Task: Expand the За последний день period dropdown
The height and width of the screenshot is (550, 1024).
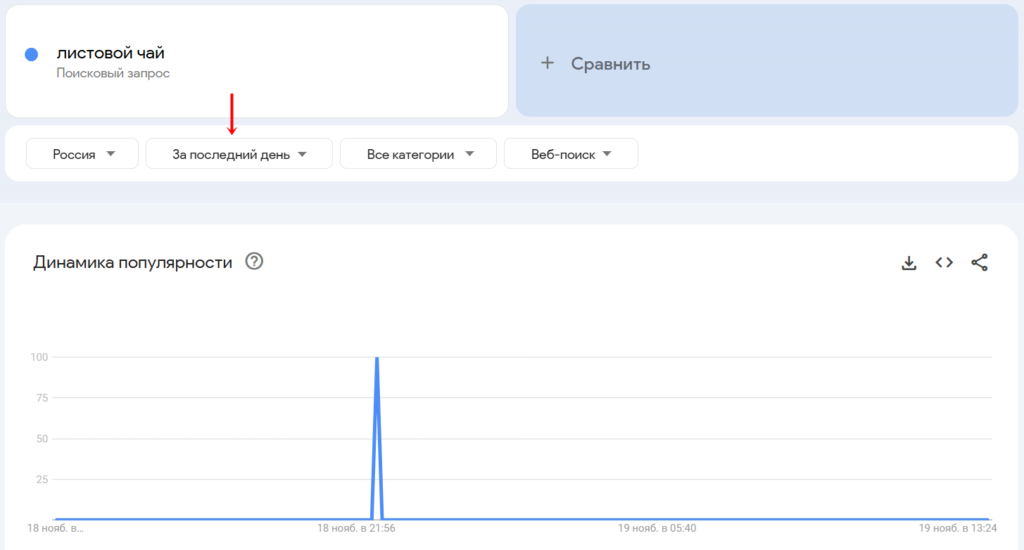Action: tap(239, 154)
